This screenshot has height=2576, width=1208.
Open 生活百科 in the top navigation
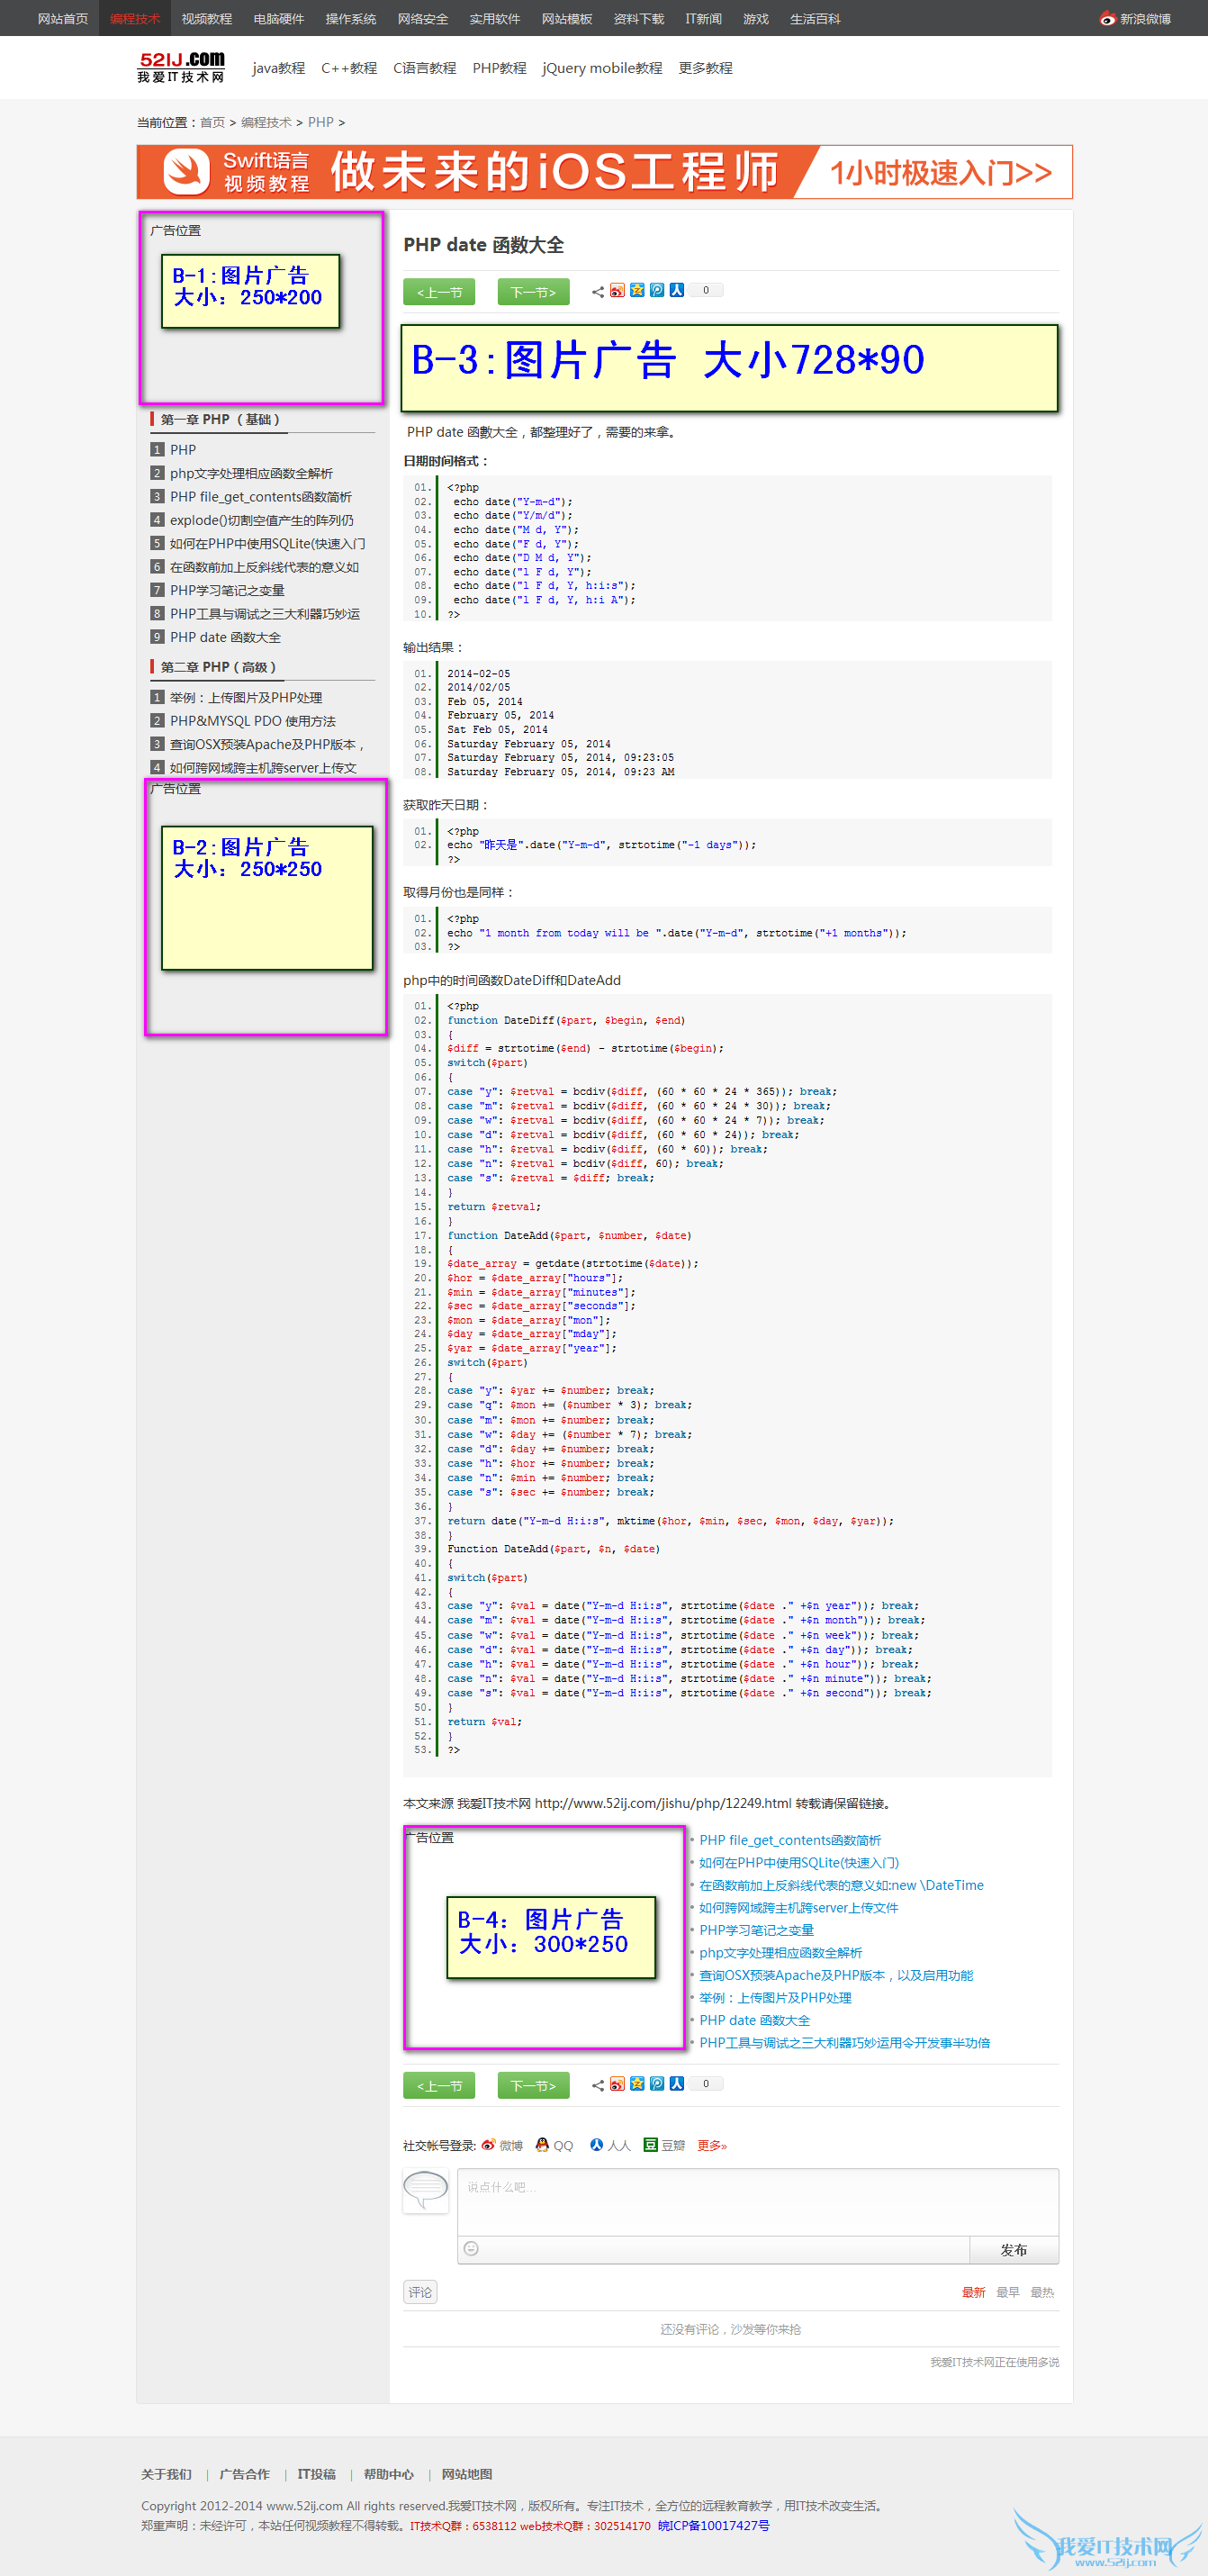click(x=815, y=19)
